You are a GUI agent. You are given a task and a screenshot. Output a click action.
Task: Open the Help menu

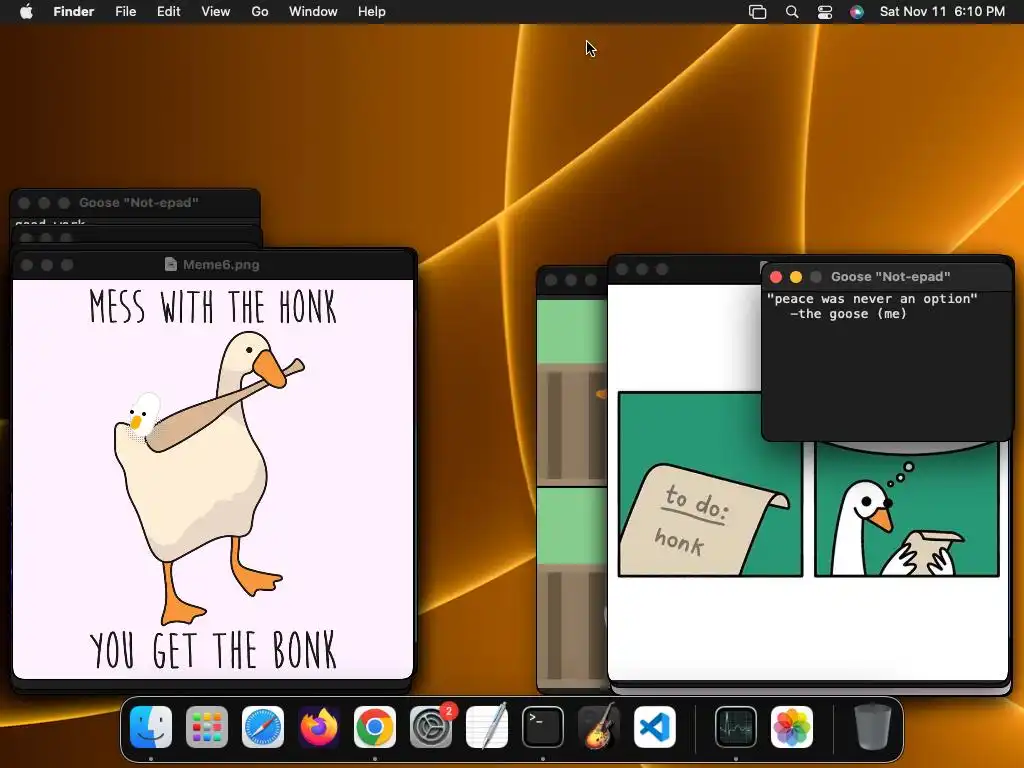tap(372, 12)
